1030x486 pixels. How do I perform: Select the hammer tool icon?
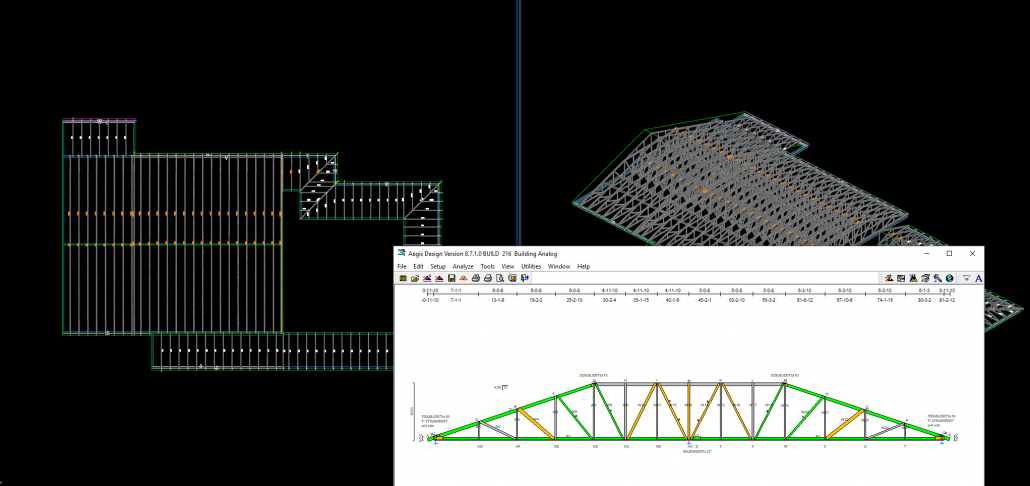coord(937,278)
